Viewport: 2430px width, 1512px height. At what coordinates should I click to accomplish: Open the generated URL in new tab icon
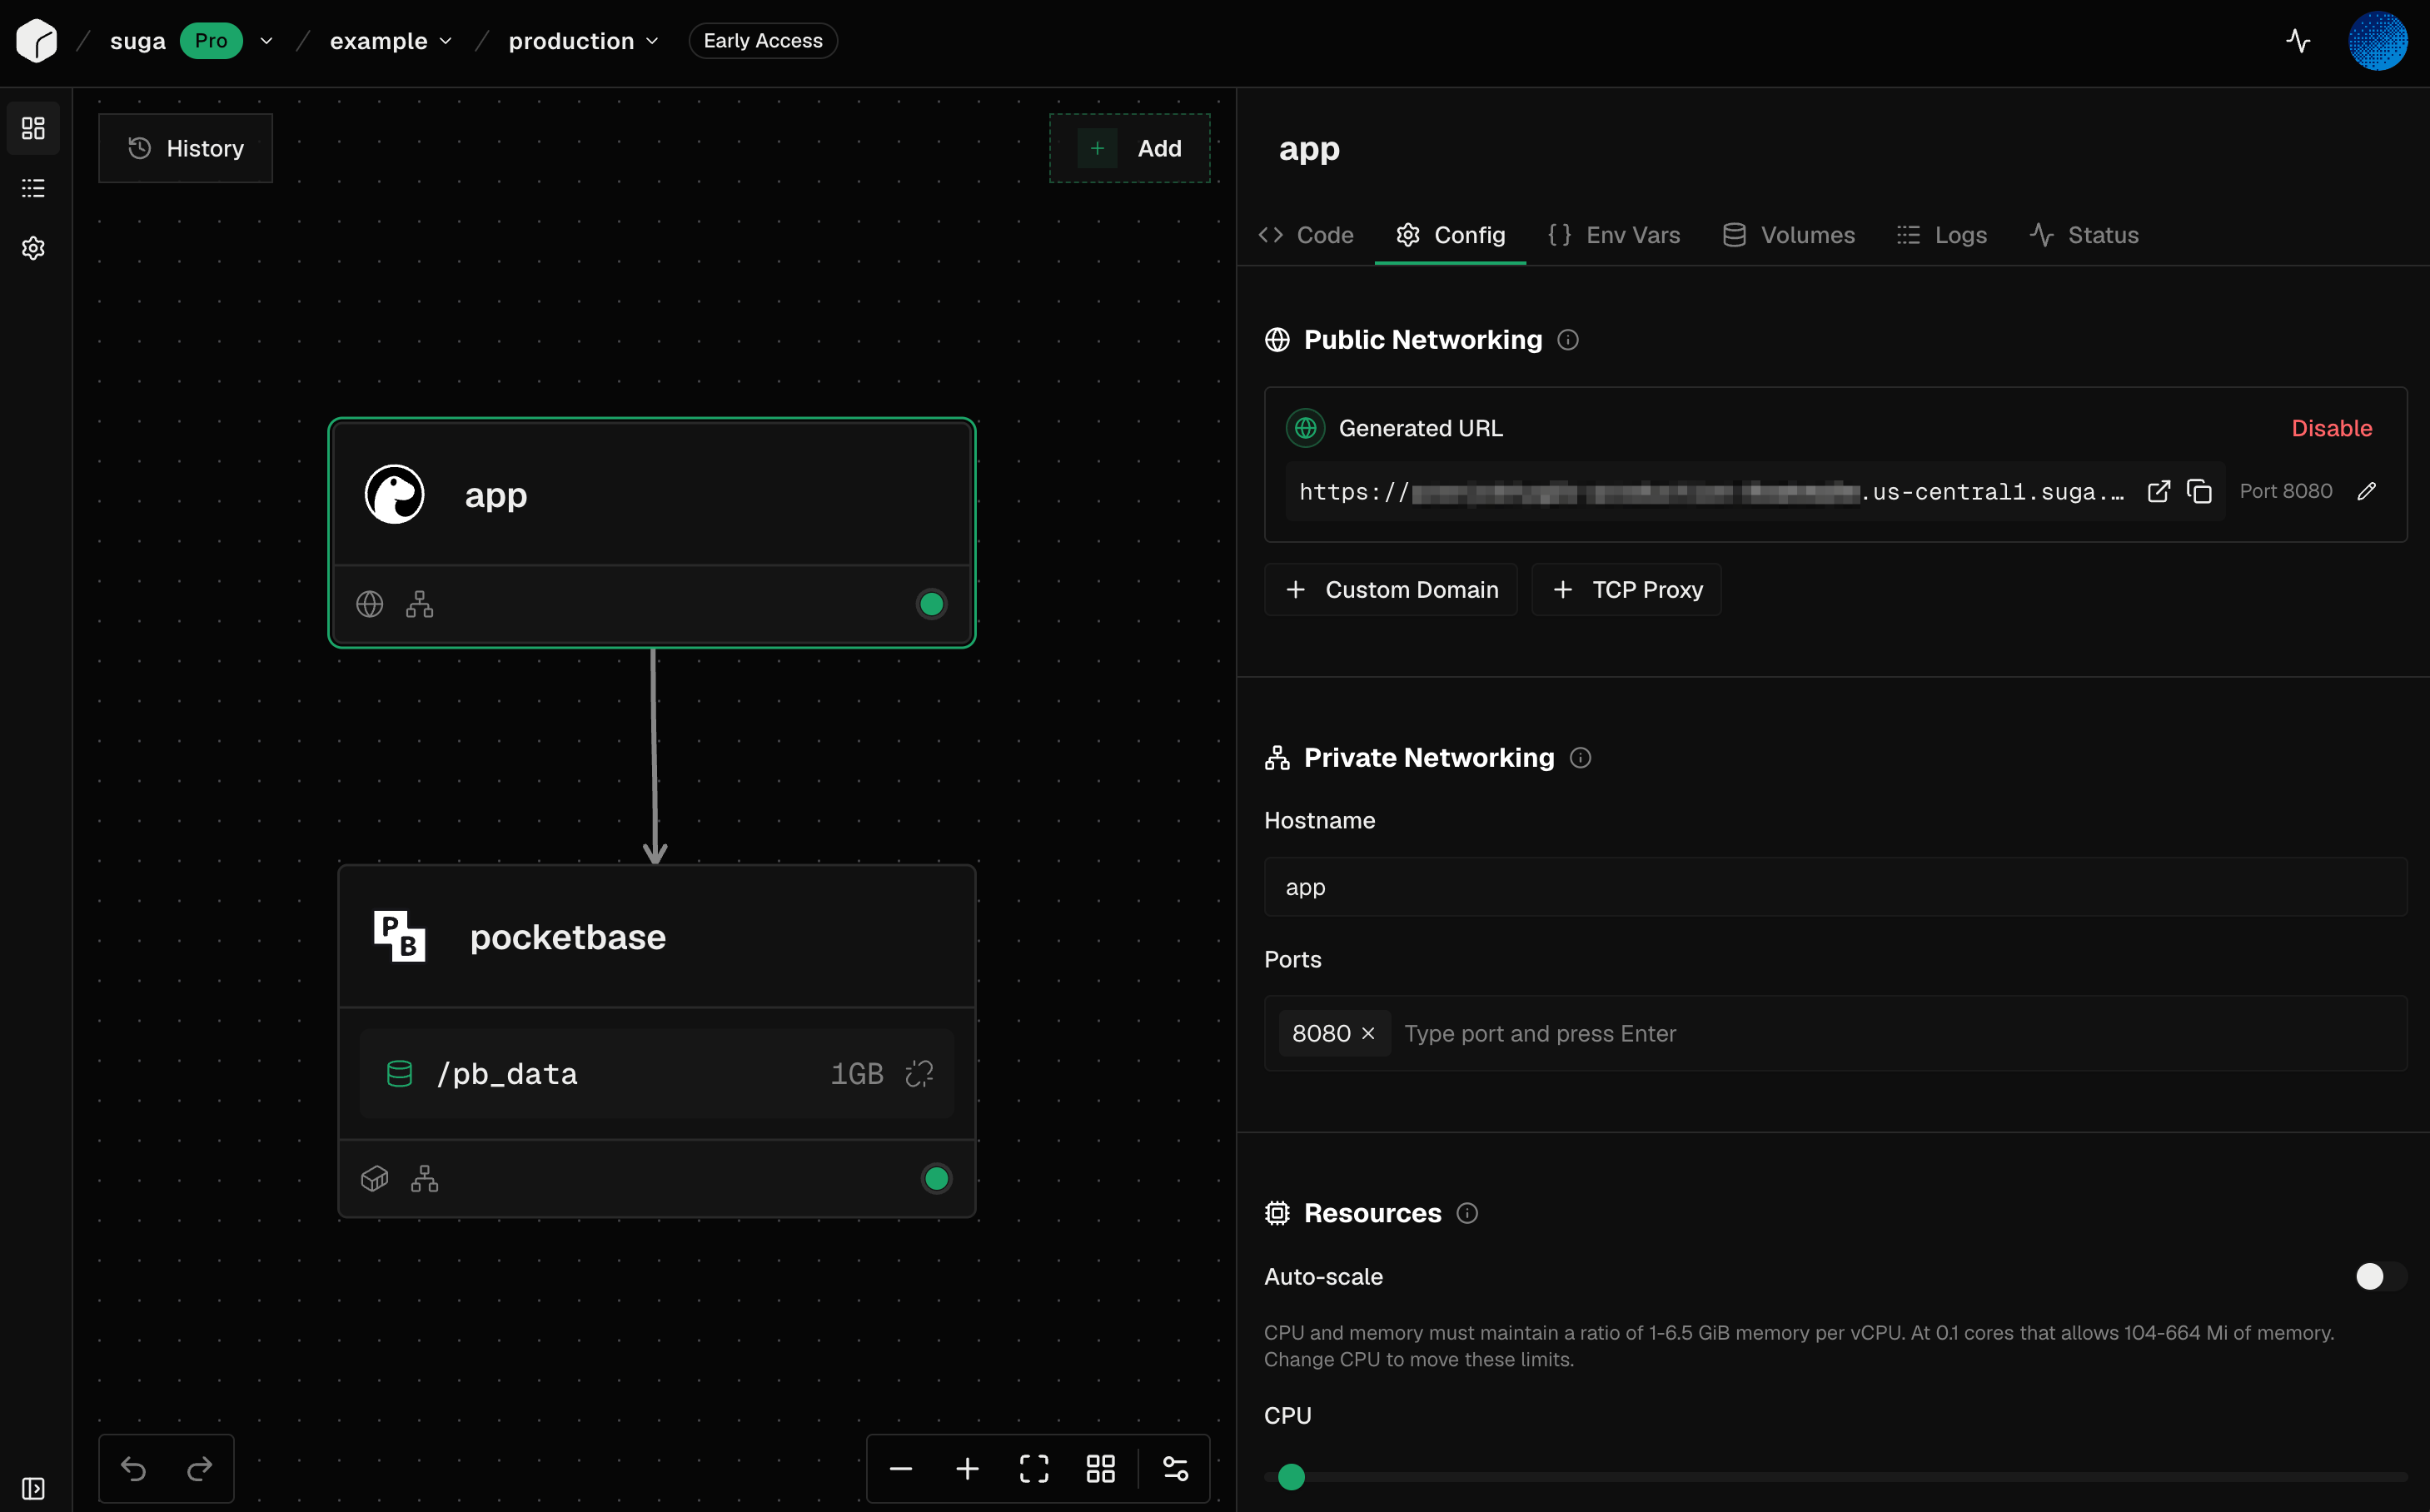(x=2158, y=491)
